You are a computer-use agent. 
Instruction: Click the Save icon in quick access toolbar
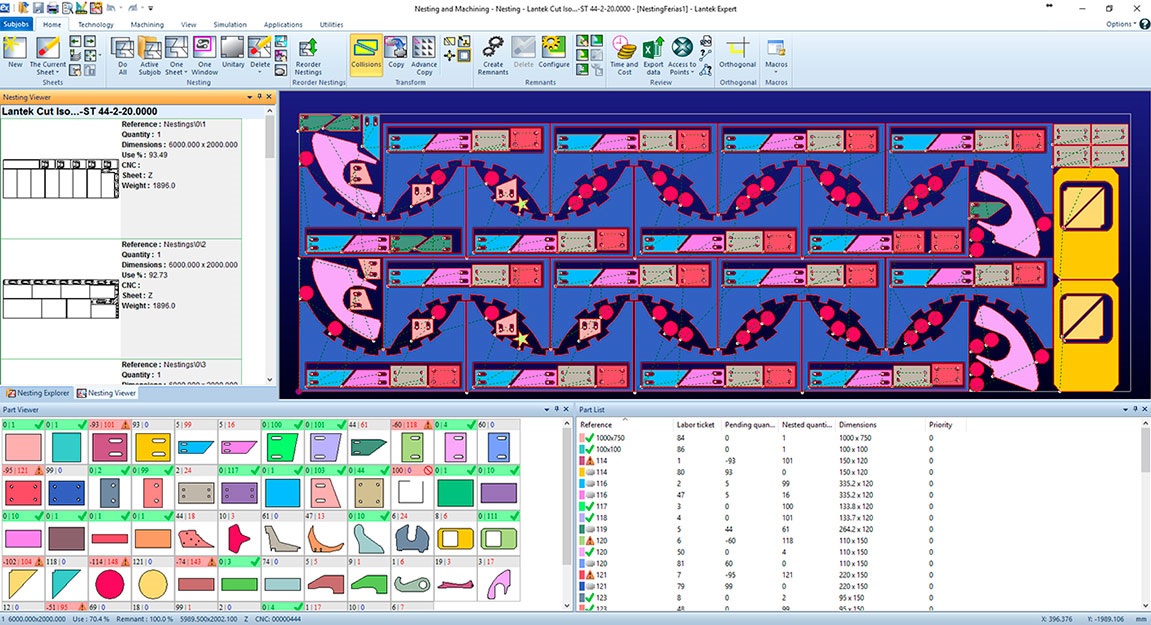coord(38,8)
